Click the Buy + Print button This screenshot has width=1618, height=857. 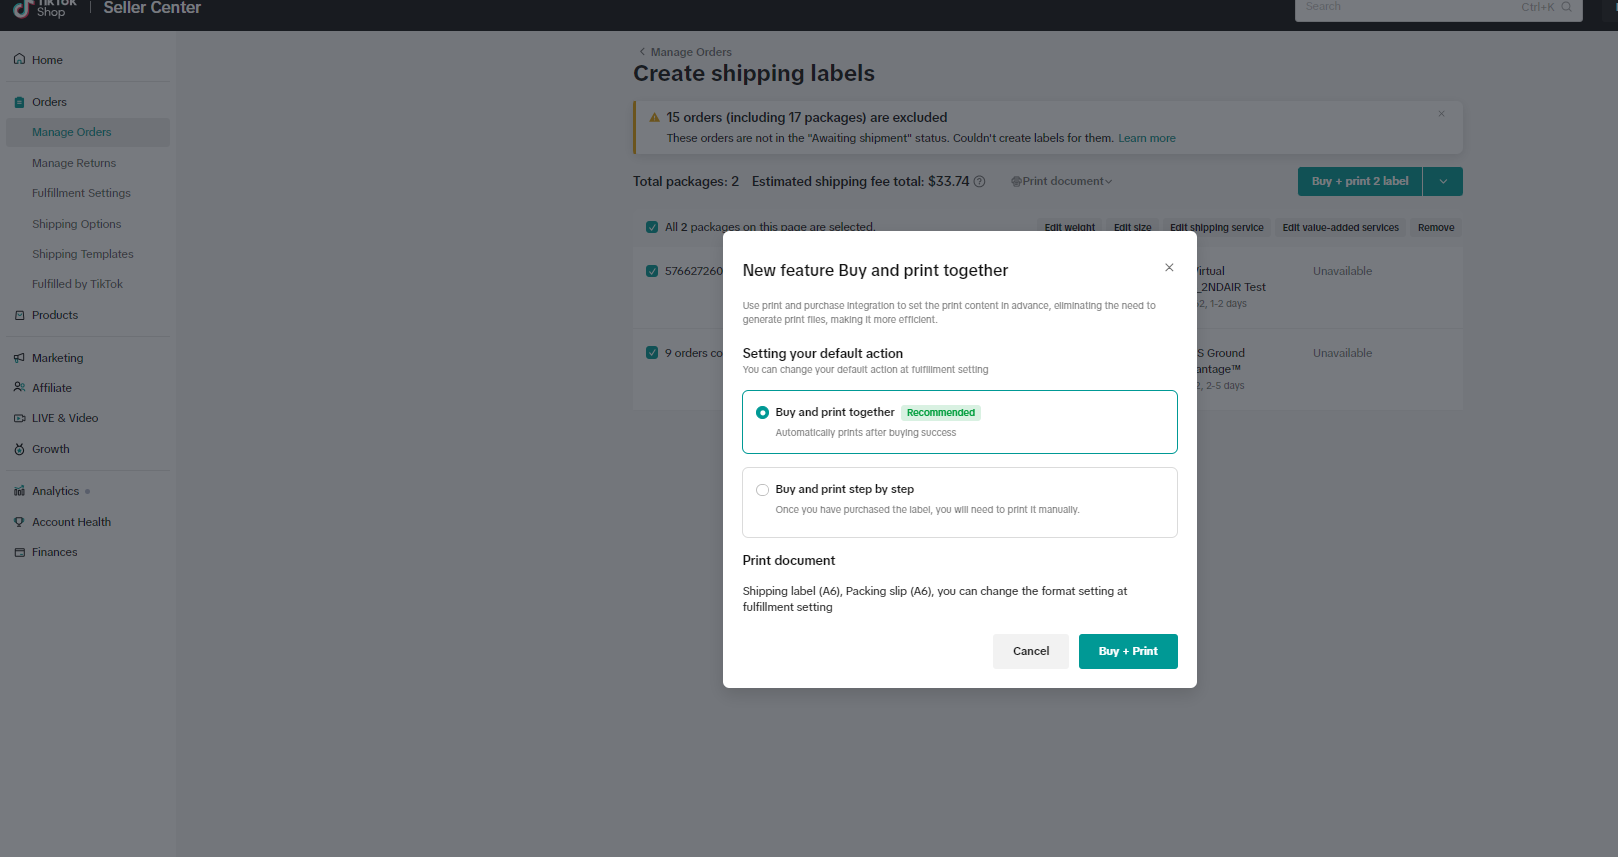pyautogui.click(x=1127, y=651)
